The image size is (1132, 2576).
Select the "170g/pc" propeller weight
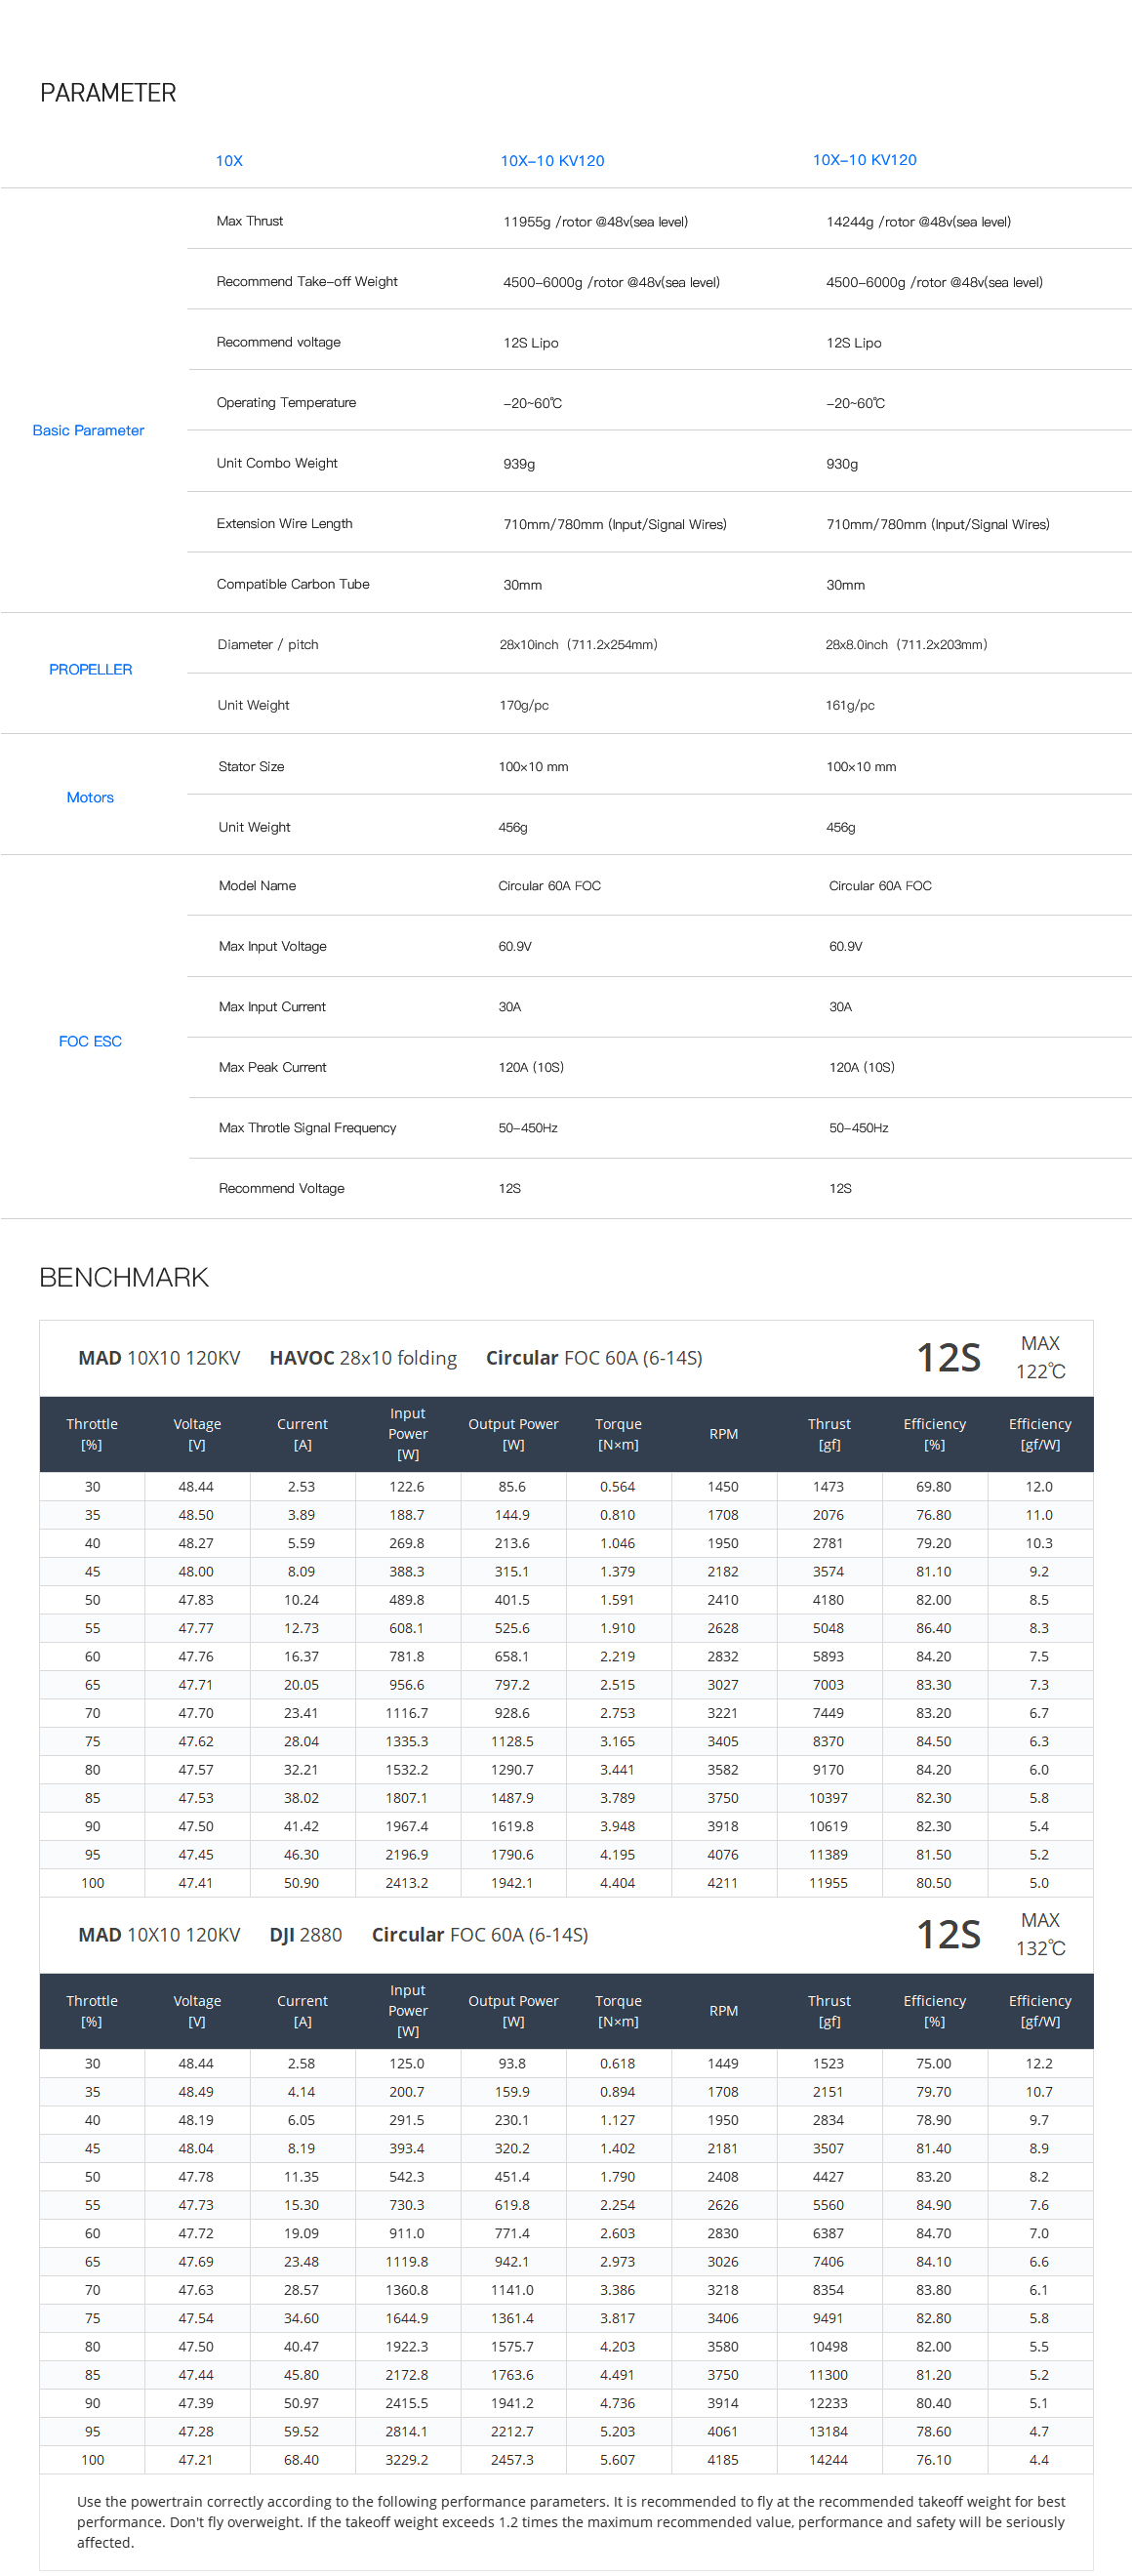click(x=524, y=706)
